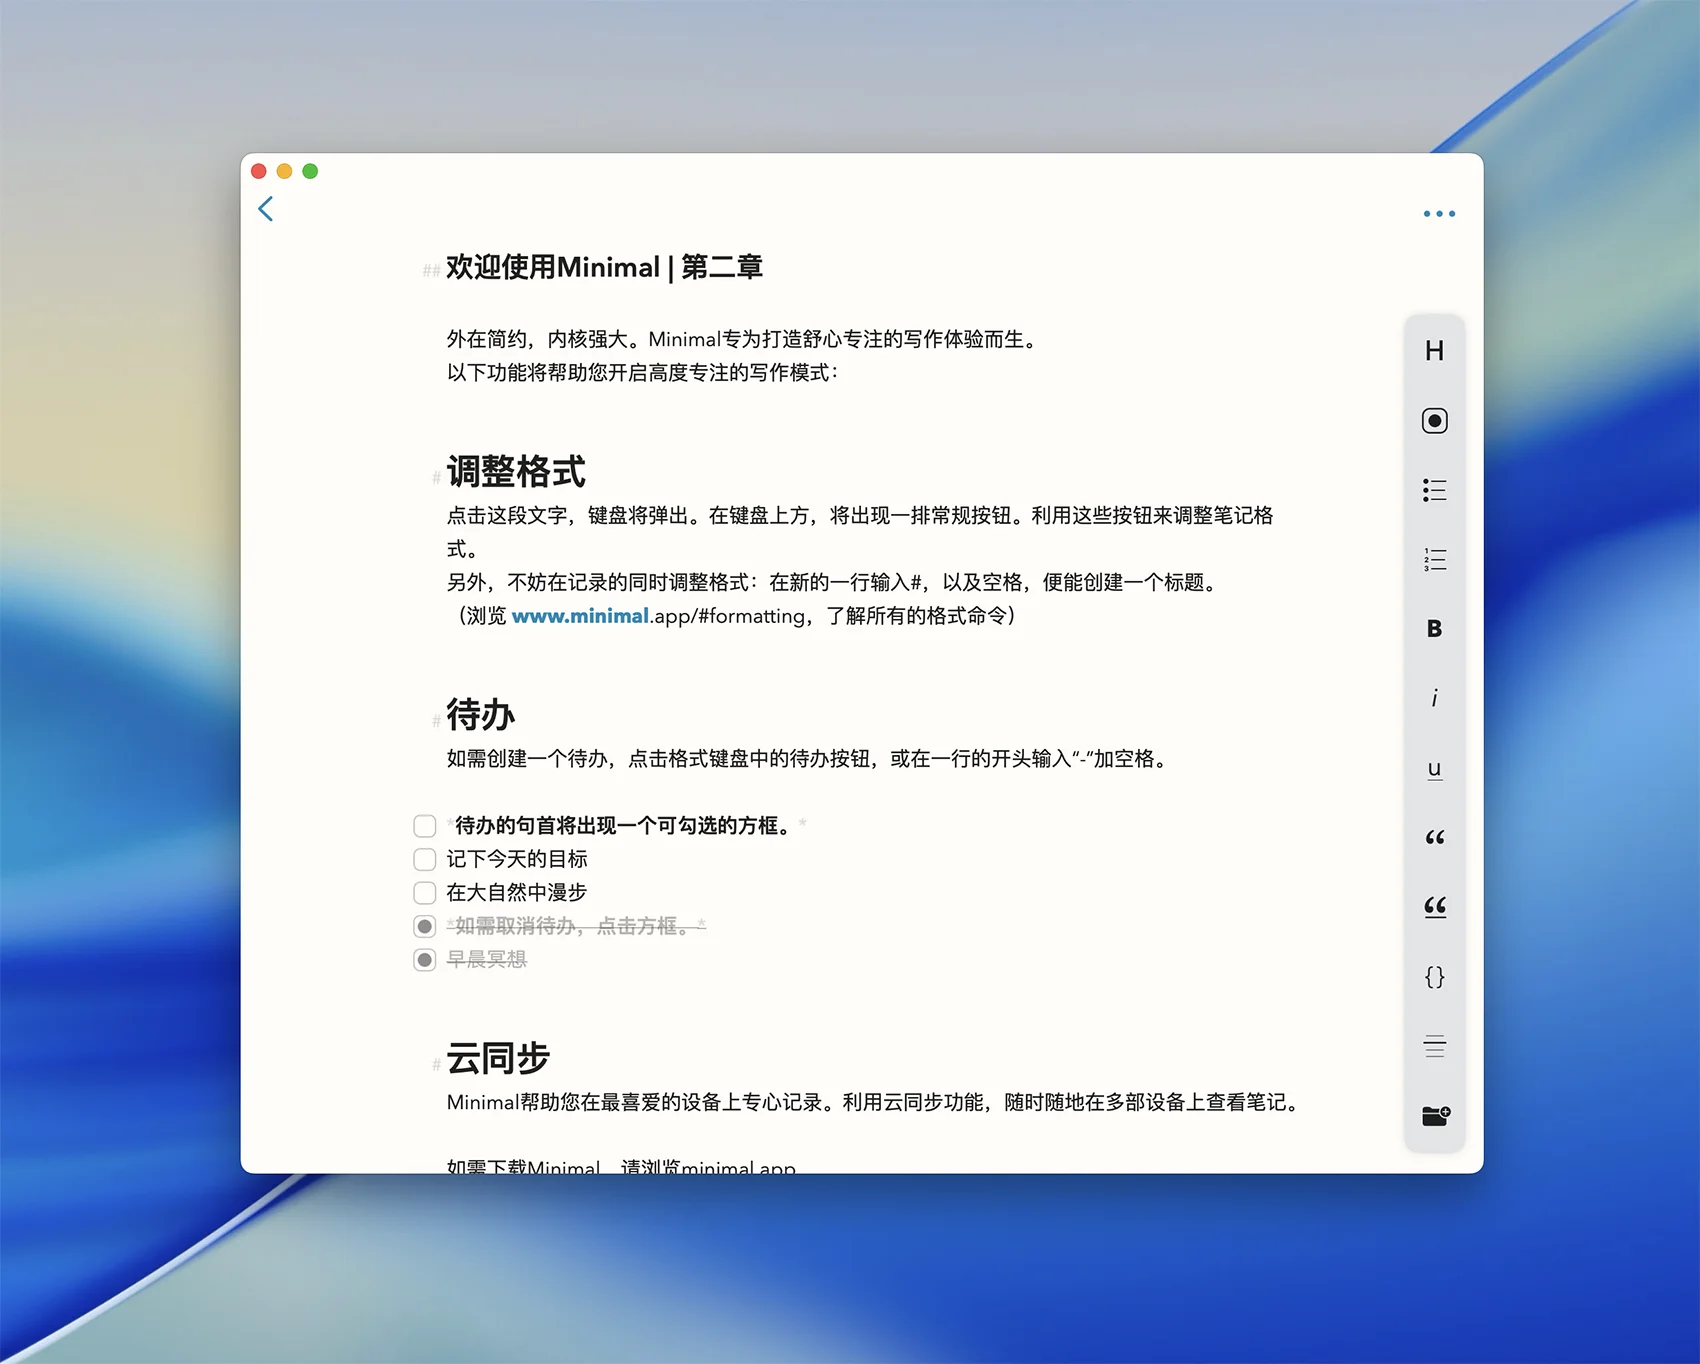Click the add-to-folder icon
Viewport: 1700px width, 1364px height.
(x=1435, y=1116)
